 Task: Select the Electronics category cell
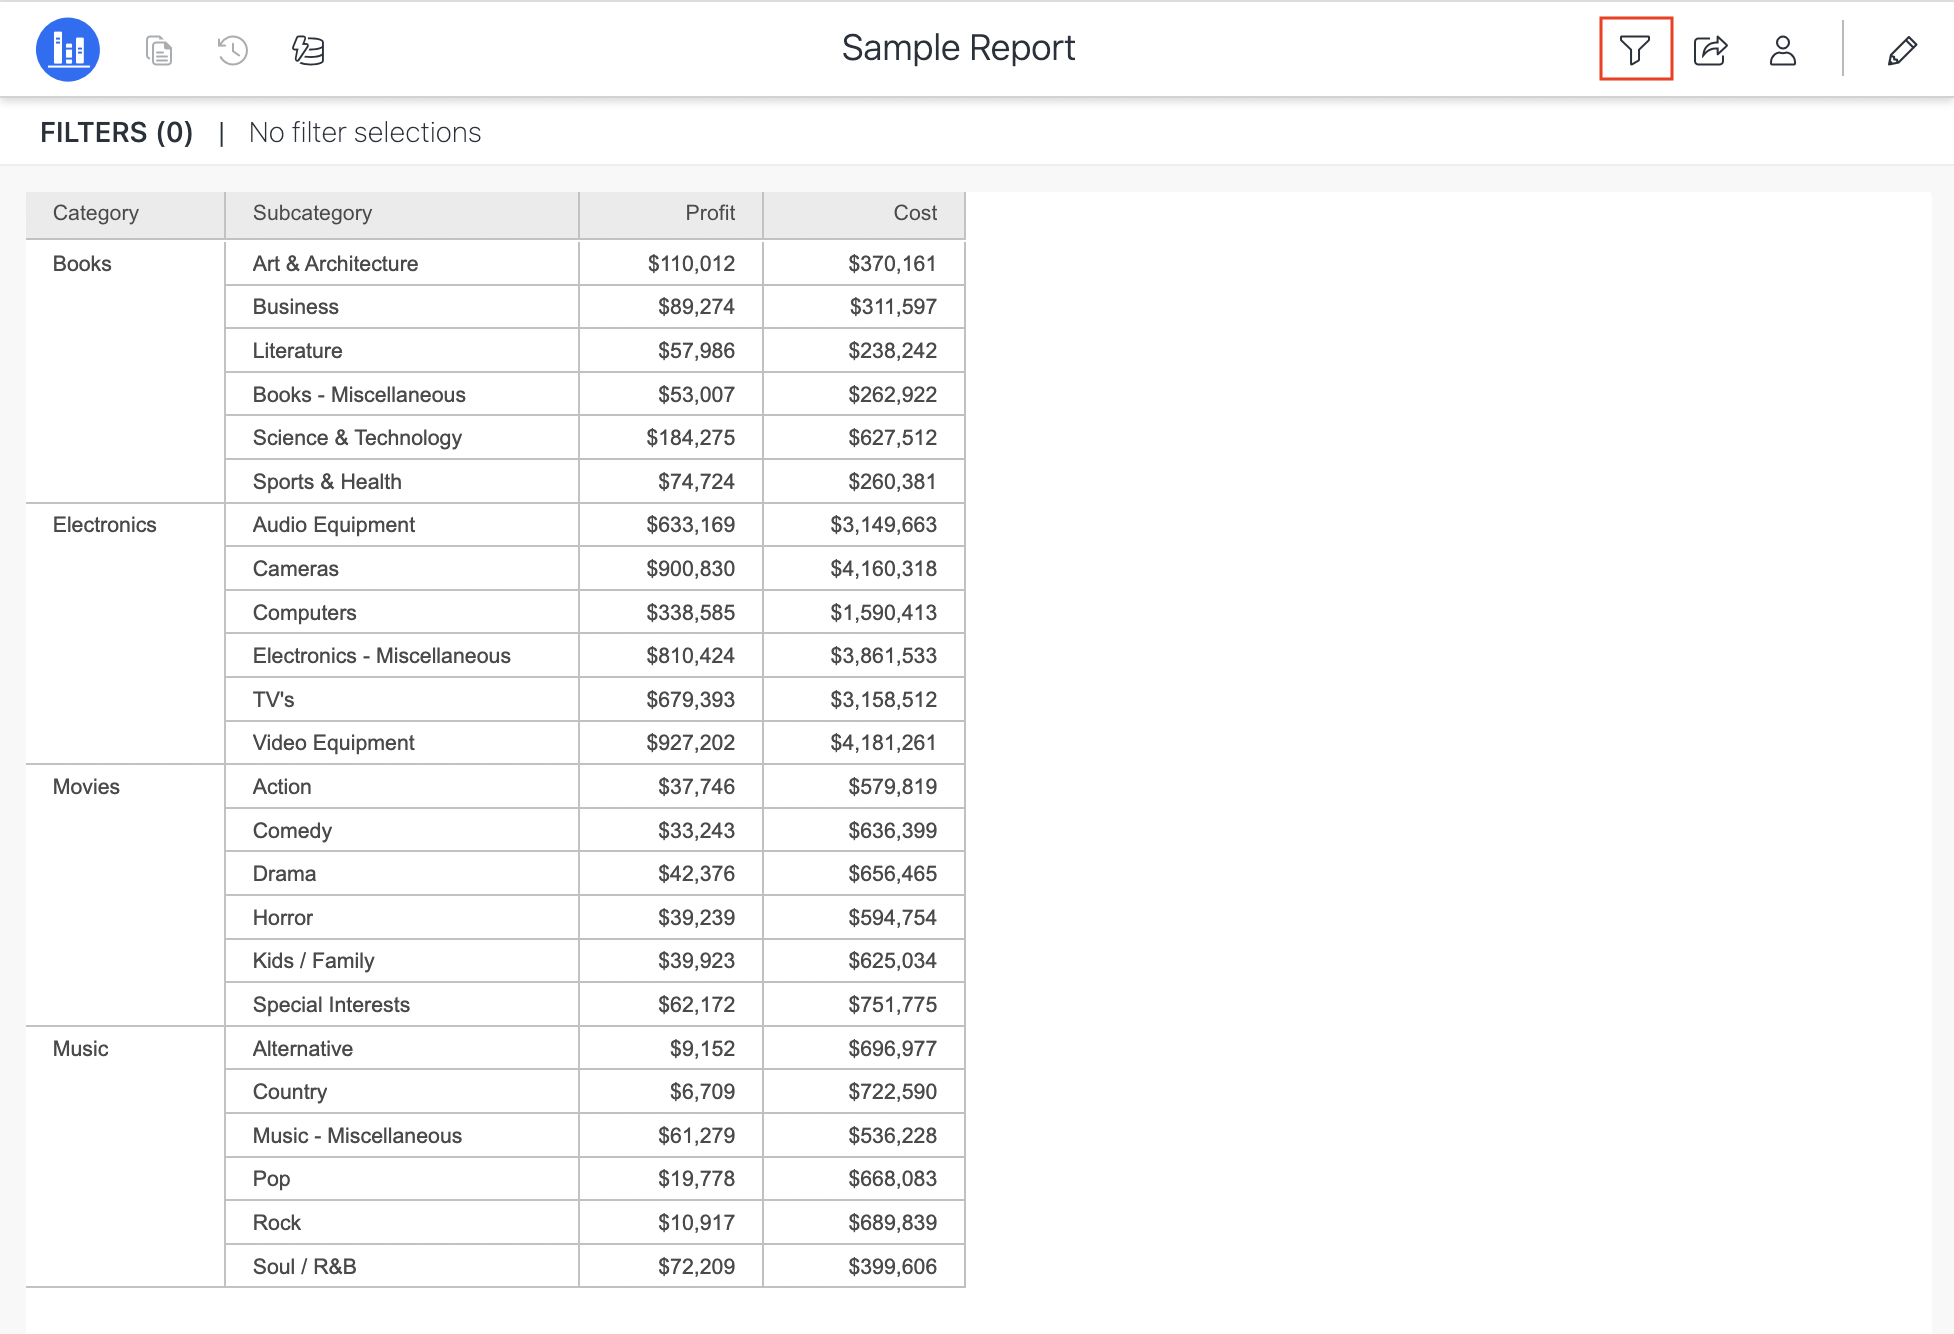[x=104, y=525]
